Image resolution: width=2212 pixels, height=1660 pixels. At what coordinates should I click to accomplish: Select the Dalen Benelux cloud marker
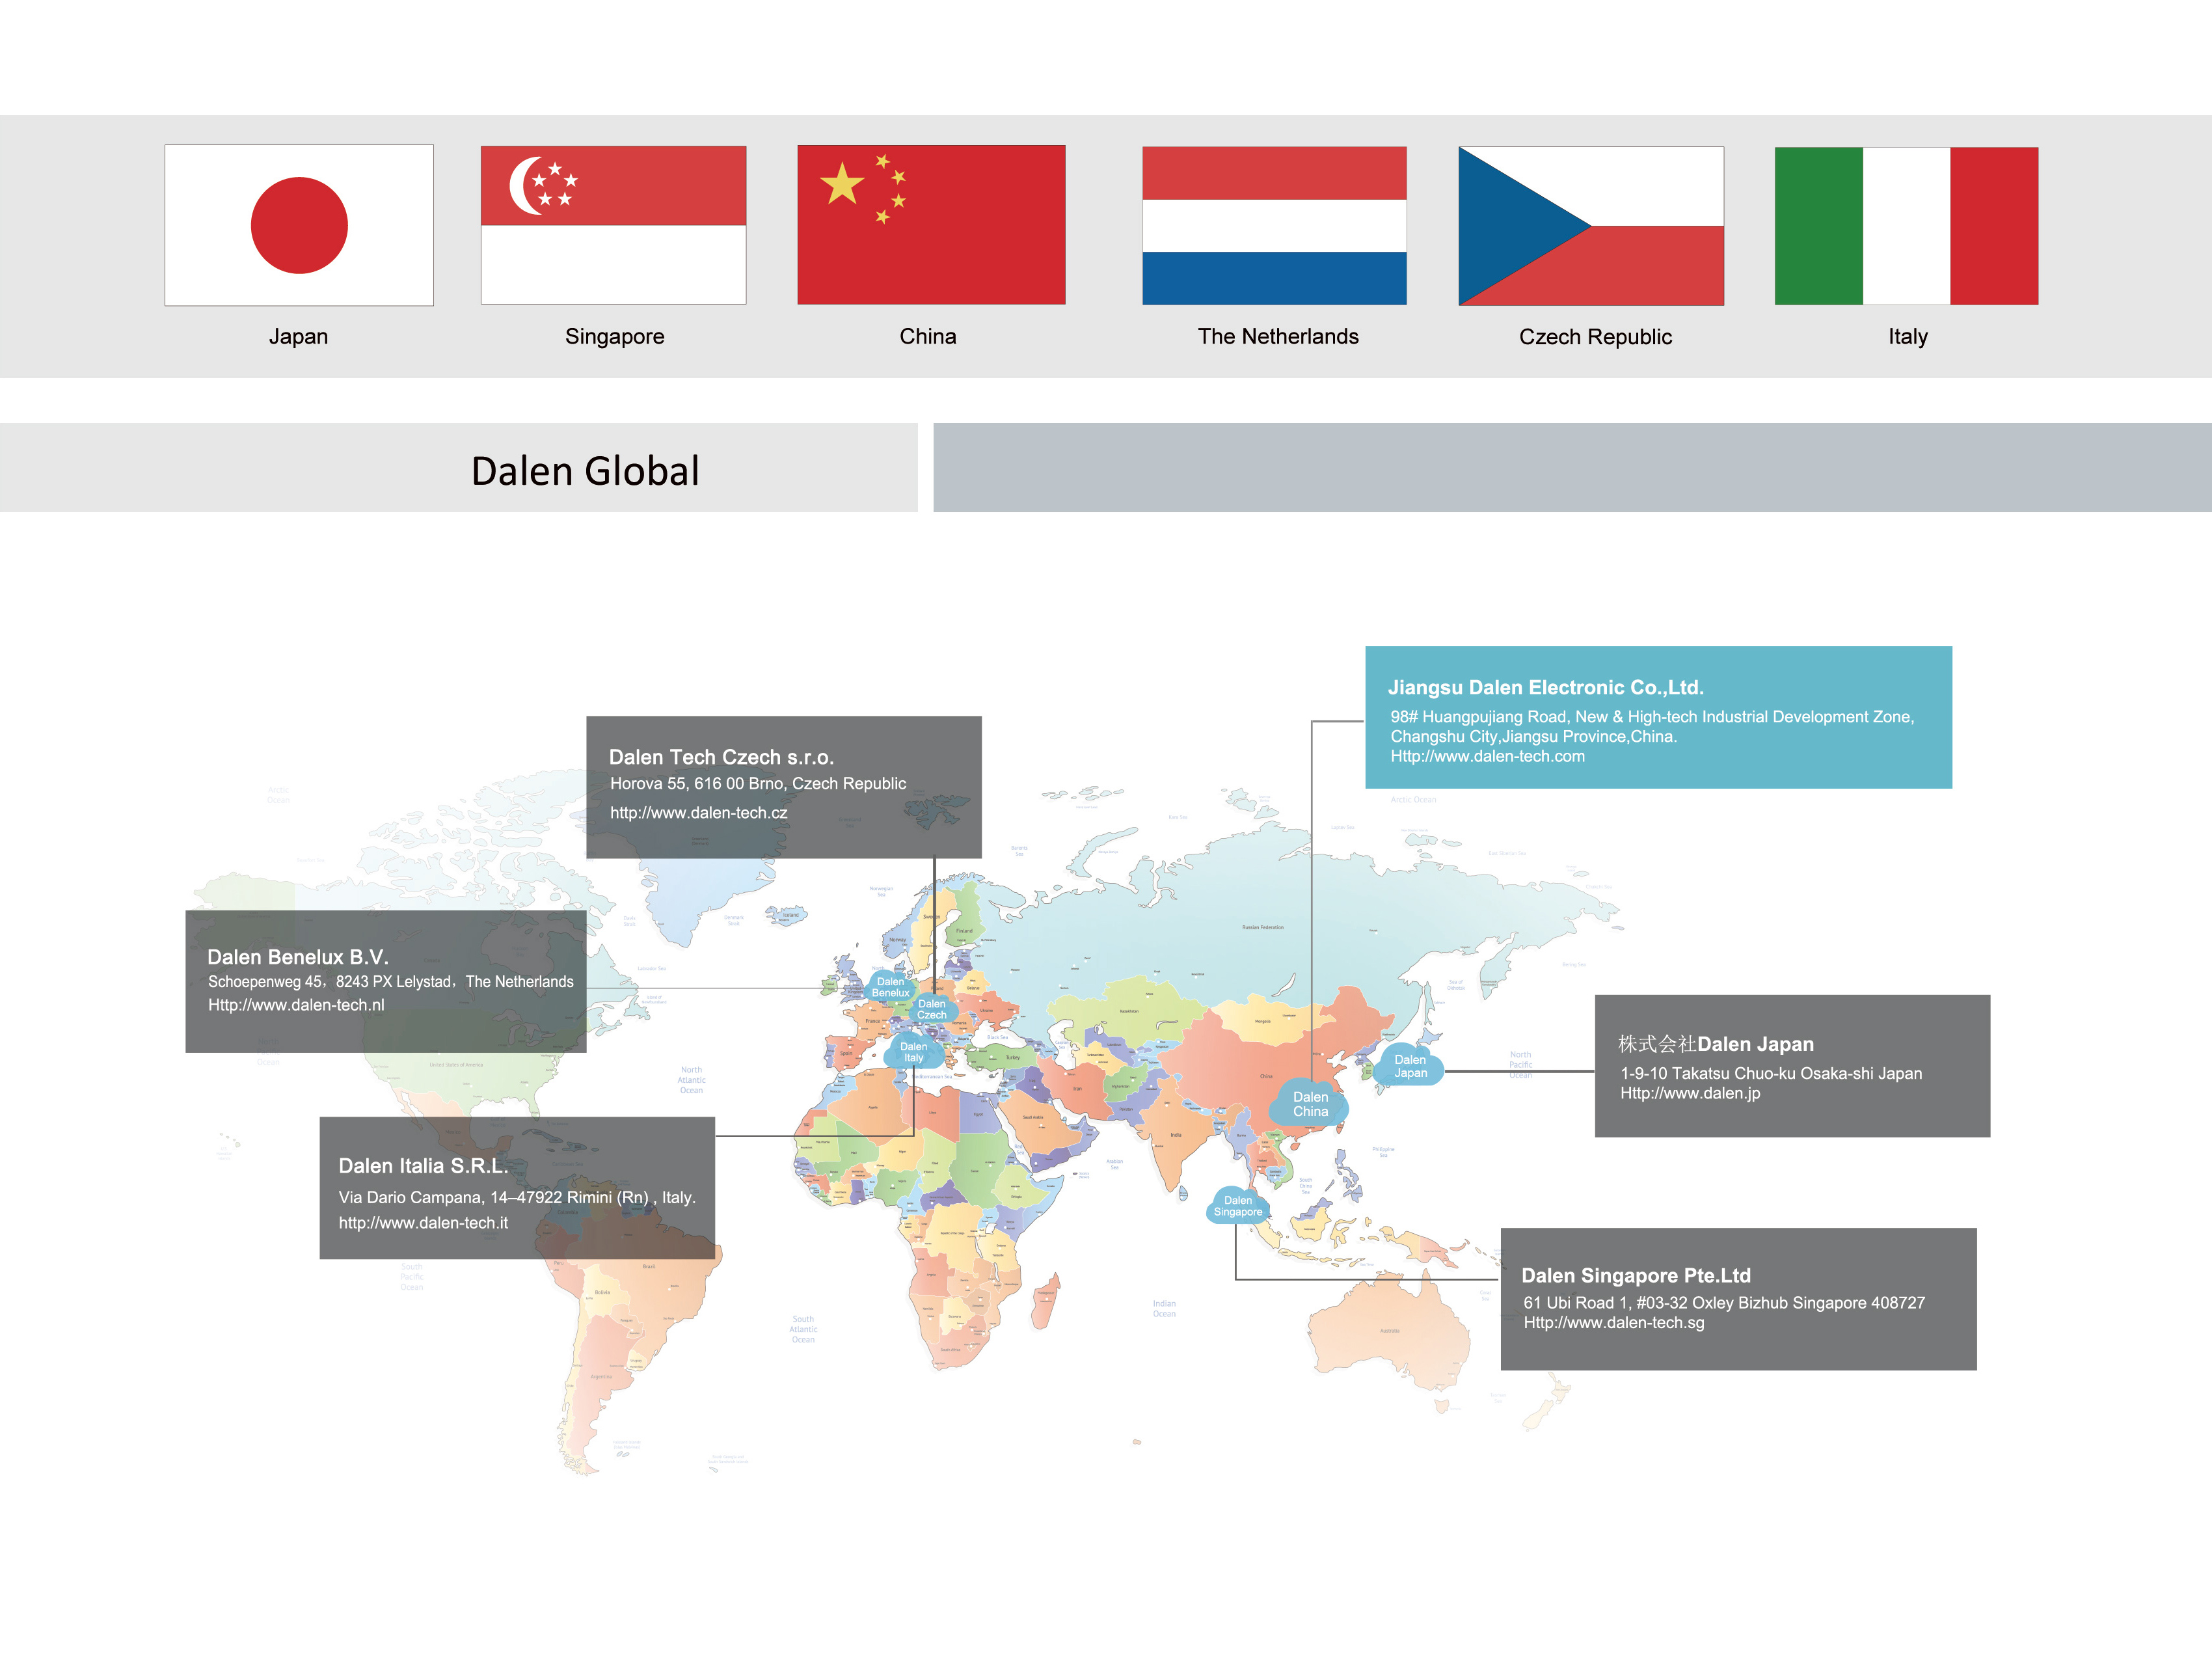pyautogui.click(x=890, y=987)
